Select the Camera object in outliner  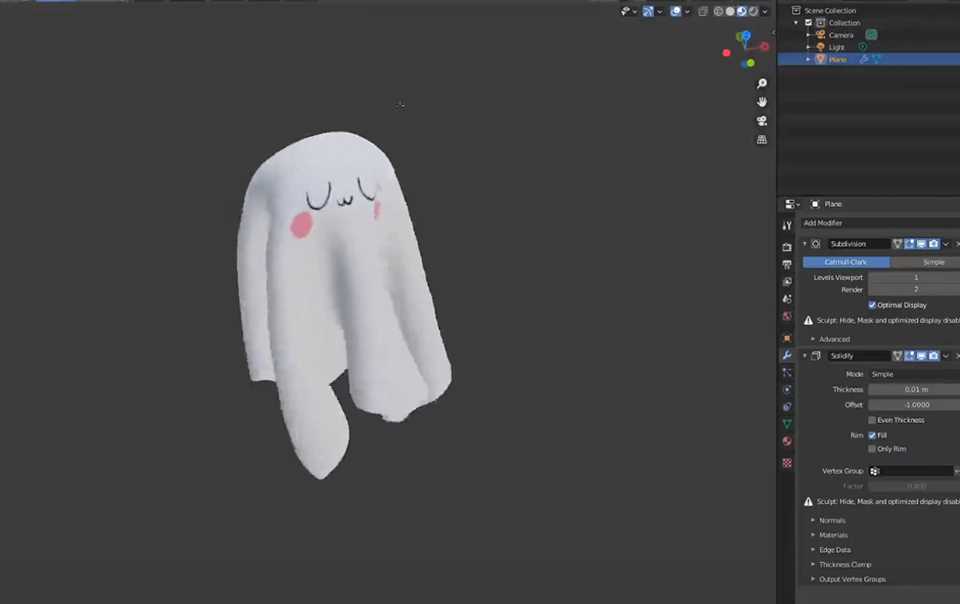pyautogui.click(x=841, y=35)
